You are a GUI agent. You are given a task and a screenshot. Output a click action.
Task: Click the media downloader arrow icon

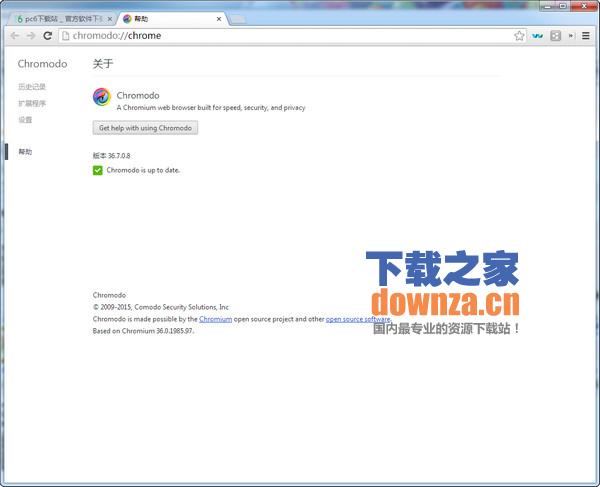click(571, 36)
